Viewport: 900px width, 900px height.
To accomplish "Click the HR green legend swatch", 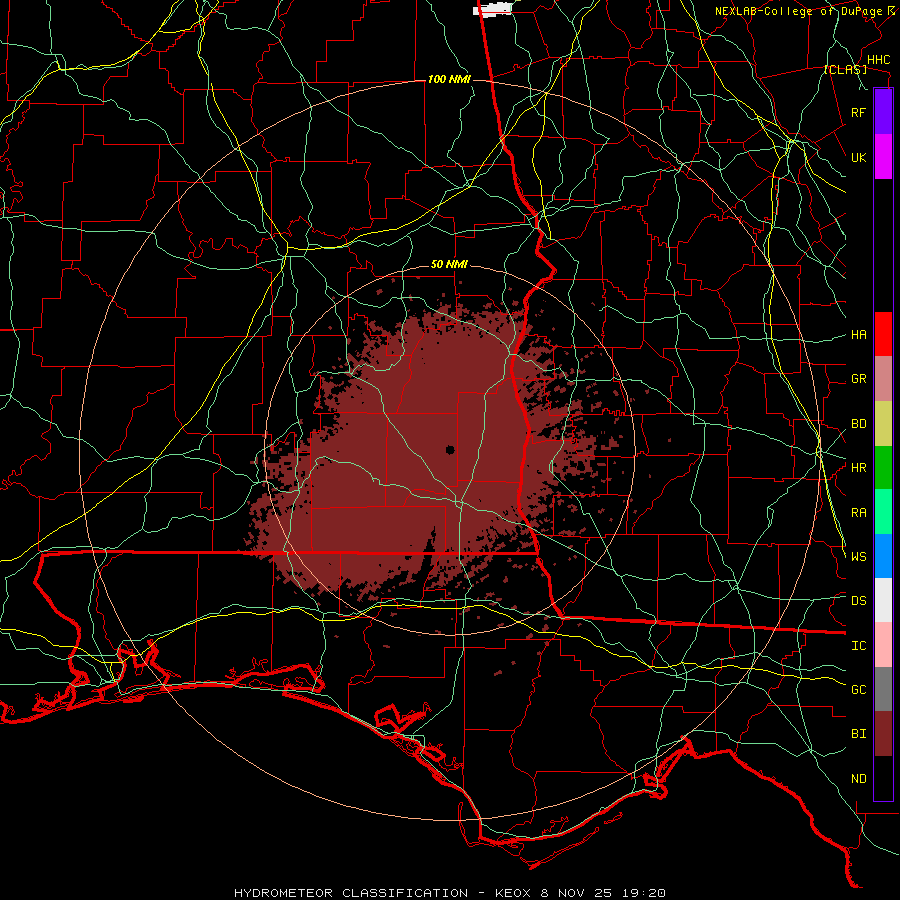I will point(883,468).
